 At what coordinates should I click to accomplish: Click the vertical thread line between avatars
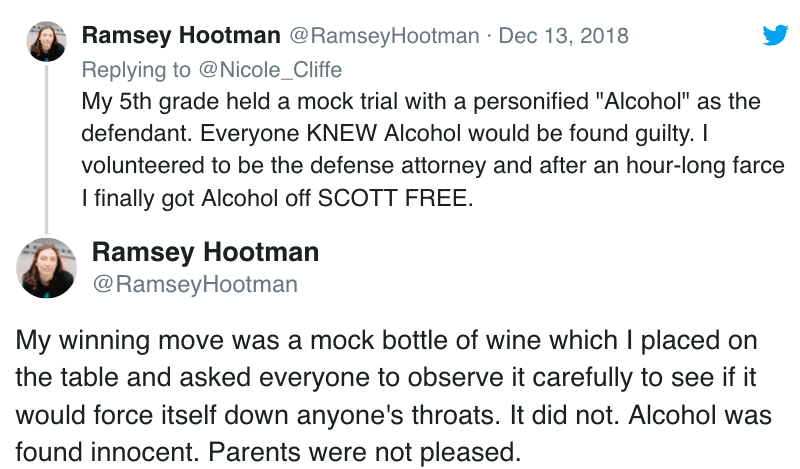tap(46, 150)
